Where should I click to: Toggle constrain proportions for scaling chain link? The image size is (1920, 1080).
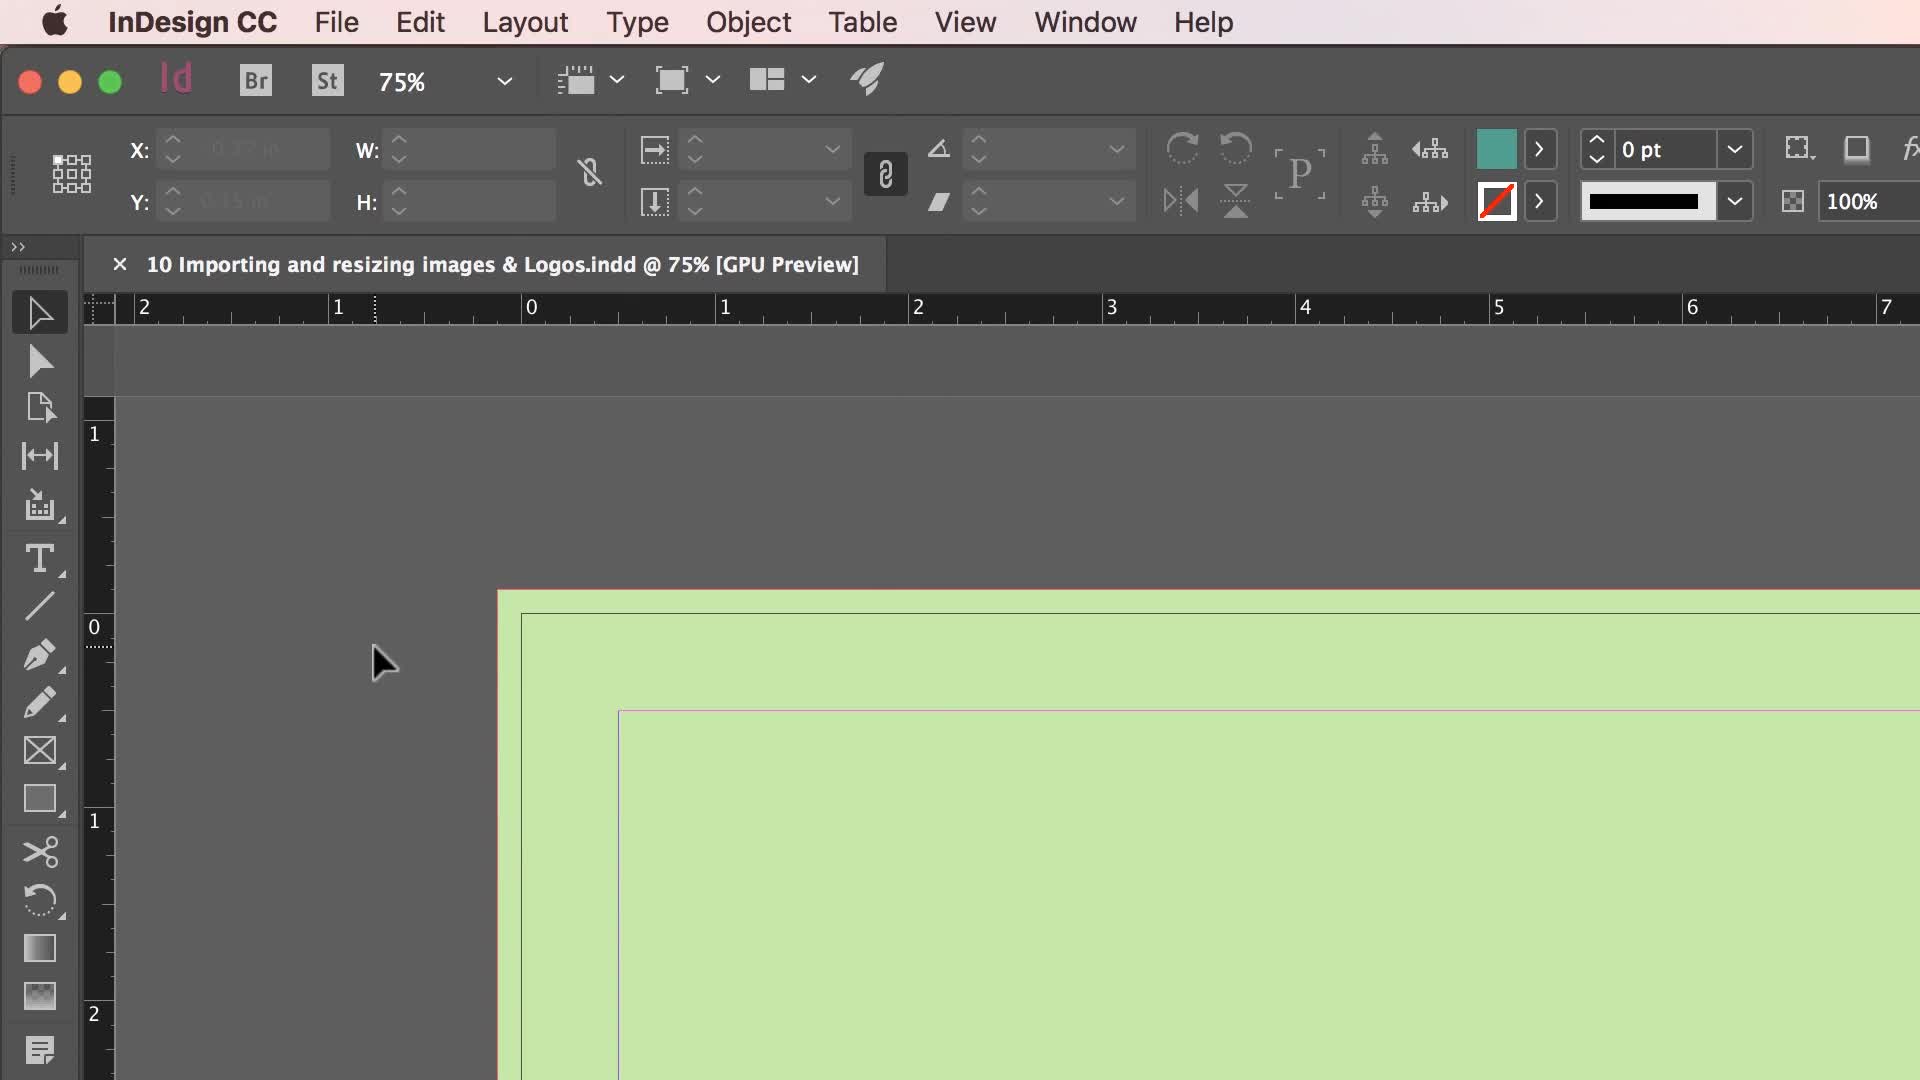[886, 175]
